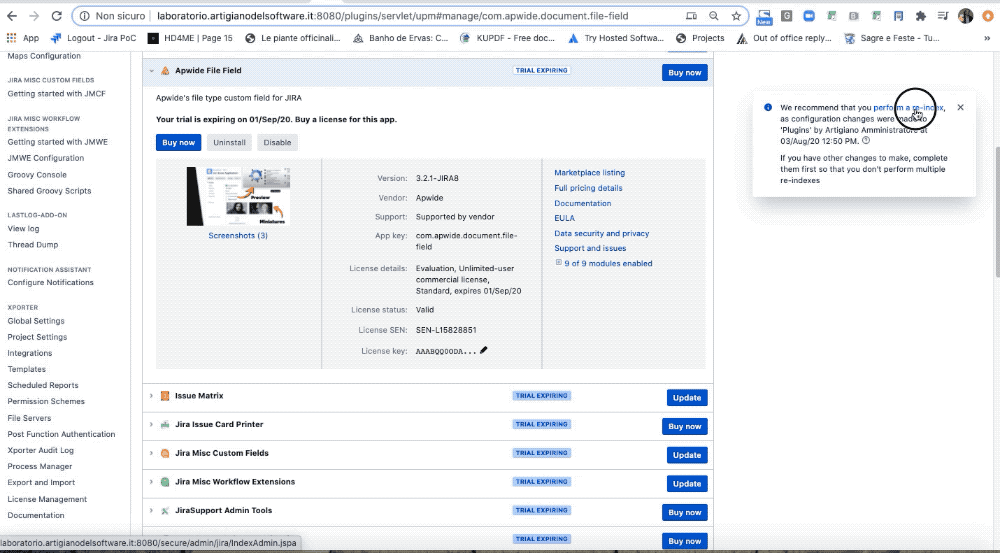The width and height of the screenshot is (1000, 553).
Task: Open JMWE Configuration in sidebar
Action: pyautogui.click(x=46, y=158)
